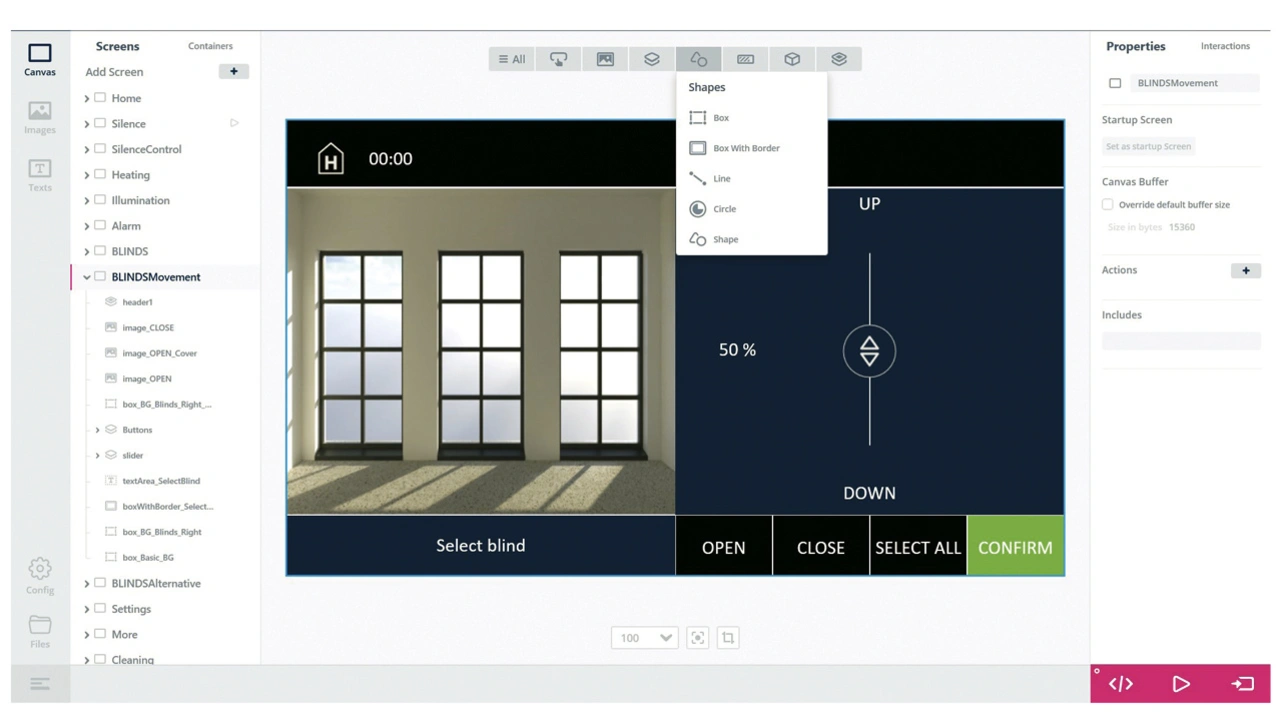
Task: Click the crop canvas icon
Action: 728,638
